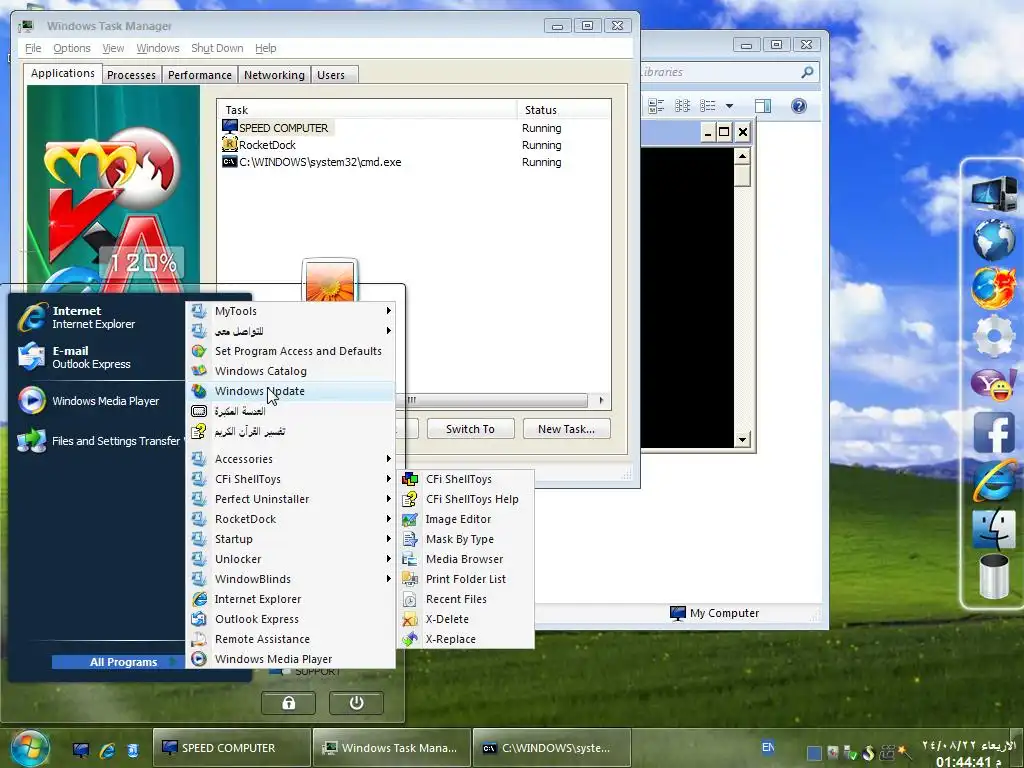Expand the WindowBlinds submenu

click(291, 579)
